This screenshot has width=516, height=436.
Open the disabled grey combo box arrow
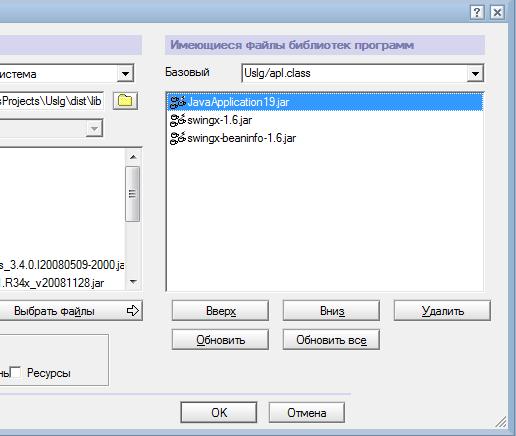pos(94,129)
